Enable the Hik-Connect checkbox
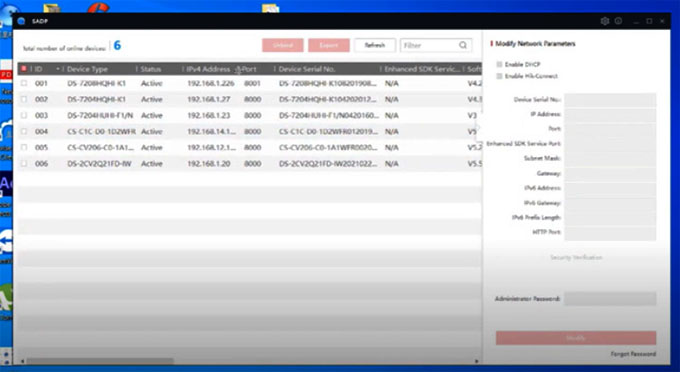680x372 pixels. point(499,76)
